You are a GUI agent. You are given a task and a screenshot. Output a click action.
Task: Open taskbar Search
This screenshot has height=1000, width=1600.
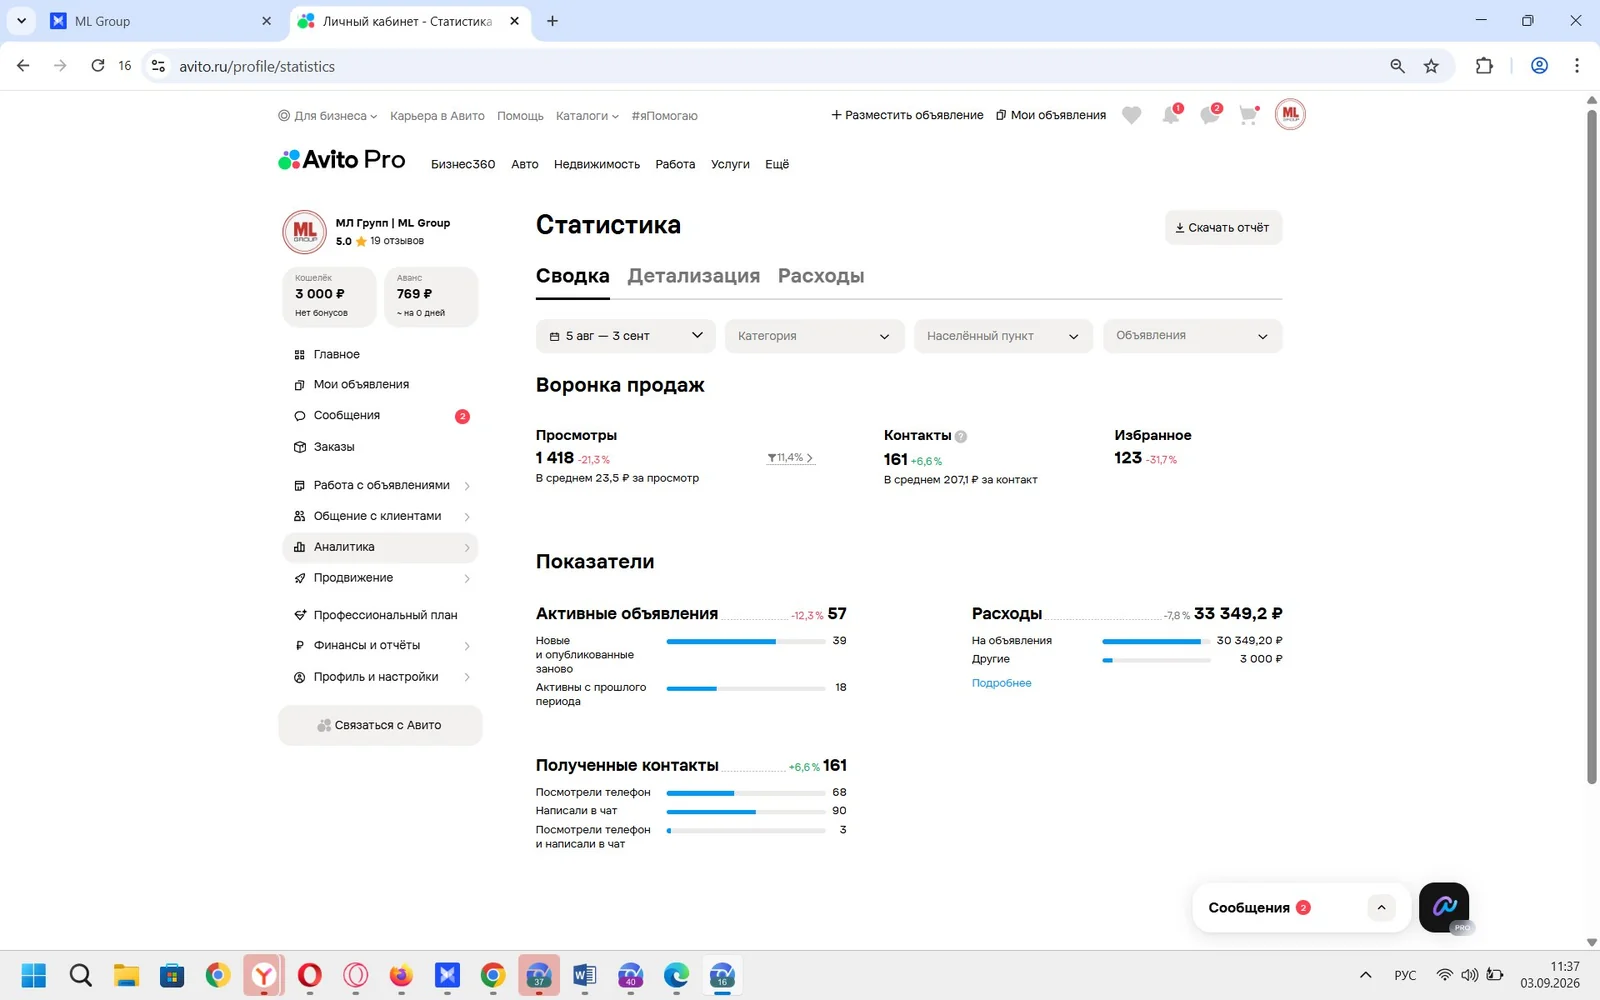point(80,975)
